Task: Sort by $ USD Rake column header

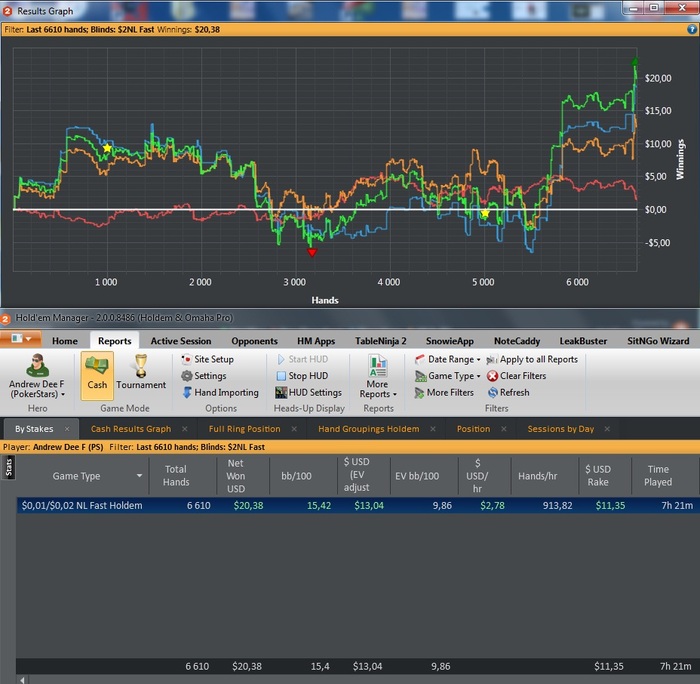Action: tap(598, 475)
